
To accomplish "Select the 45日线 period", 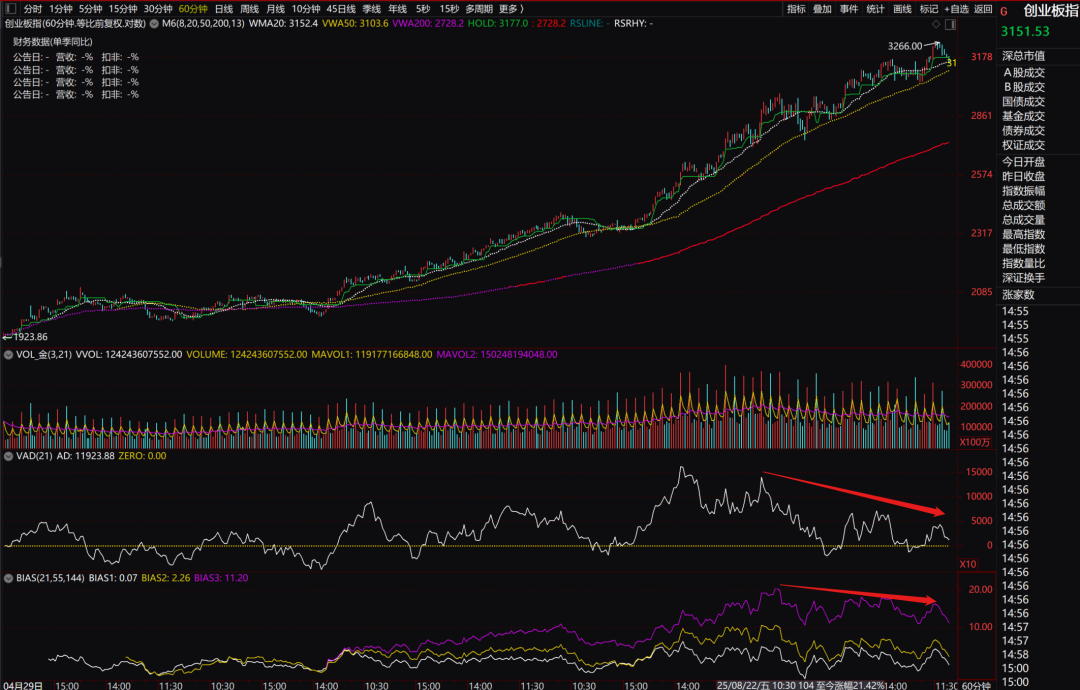I will pos(341,9).
